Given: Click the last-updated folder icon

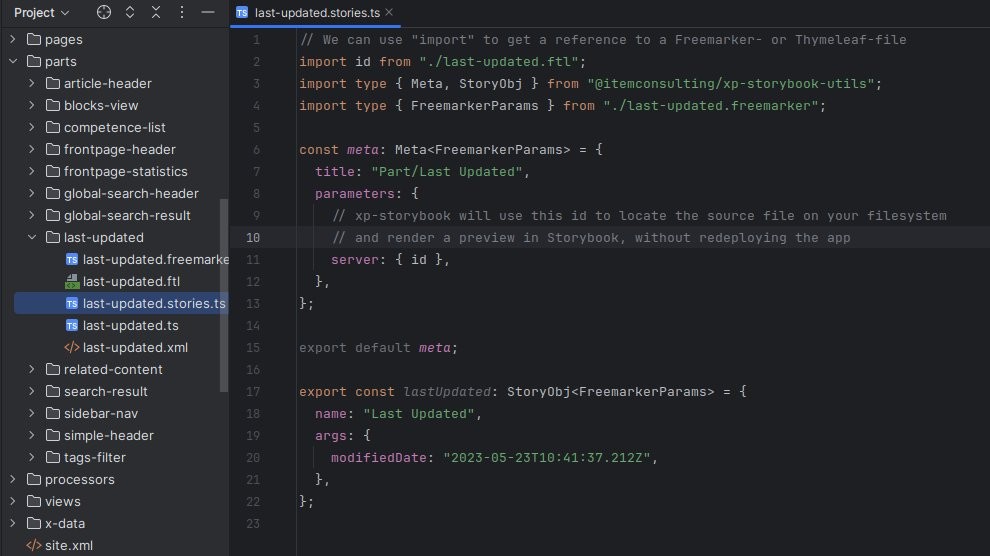Looking at the screenshot, I should [x=53, y=237].
